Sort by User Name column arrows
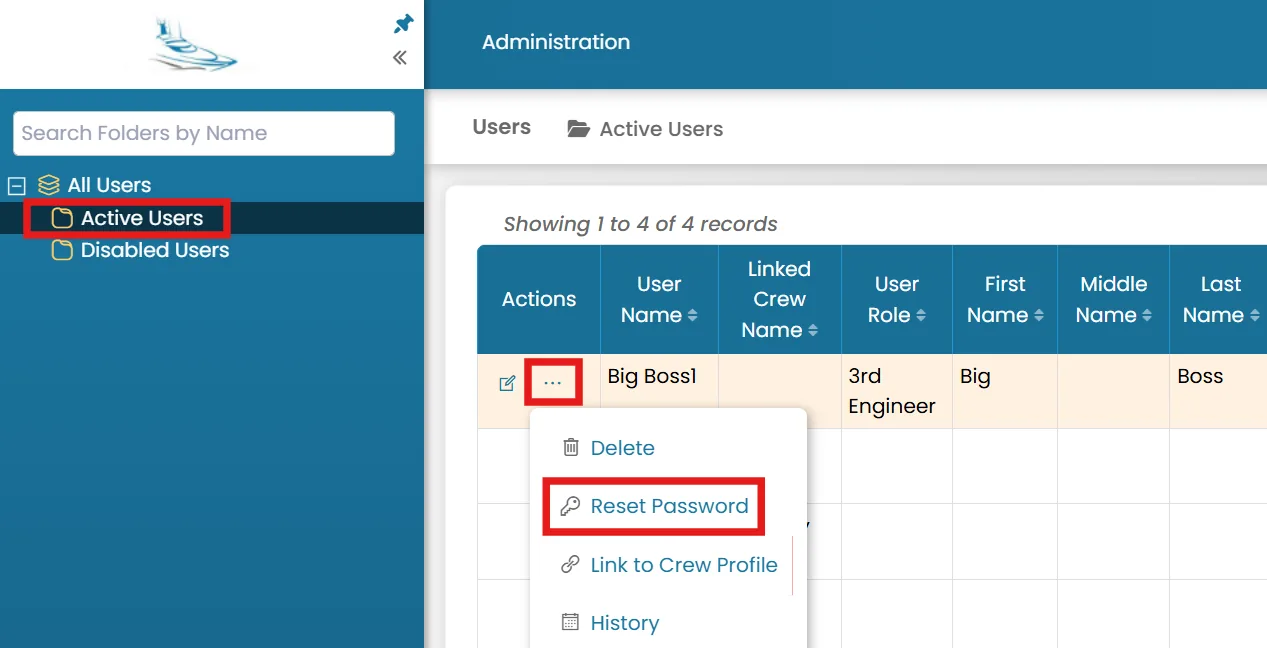This screenshot has width=1267, height=648. tap(692, 315)
